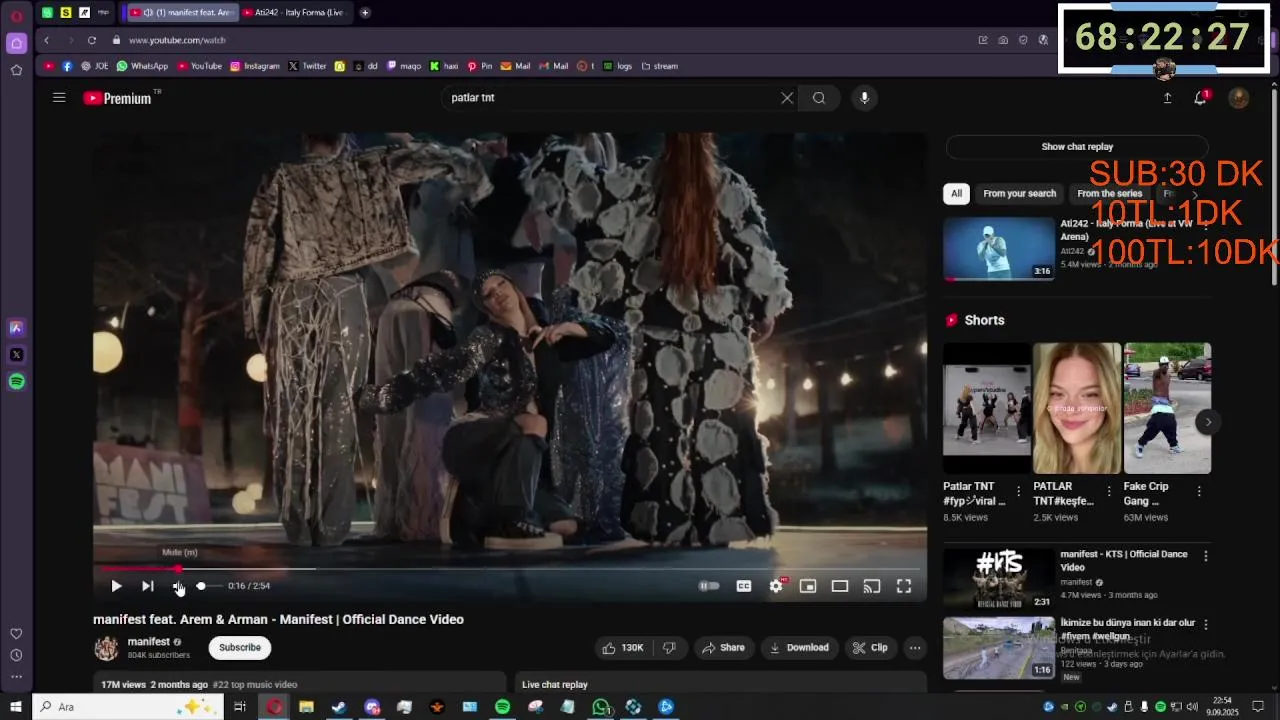1280x720 pixels.
Task: Toggle subtitles with the CC button
Action: [x=744, y=586]
